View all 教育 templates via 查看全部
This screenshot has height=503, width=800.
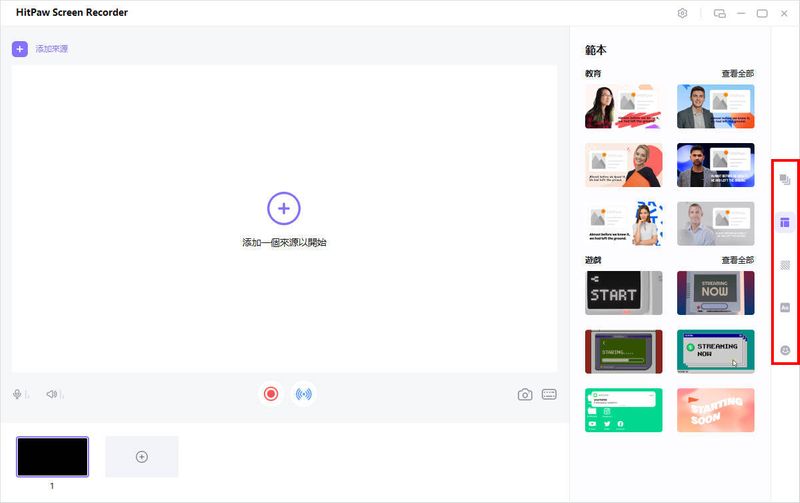[738, 73]
